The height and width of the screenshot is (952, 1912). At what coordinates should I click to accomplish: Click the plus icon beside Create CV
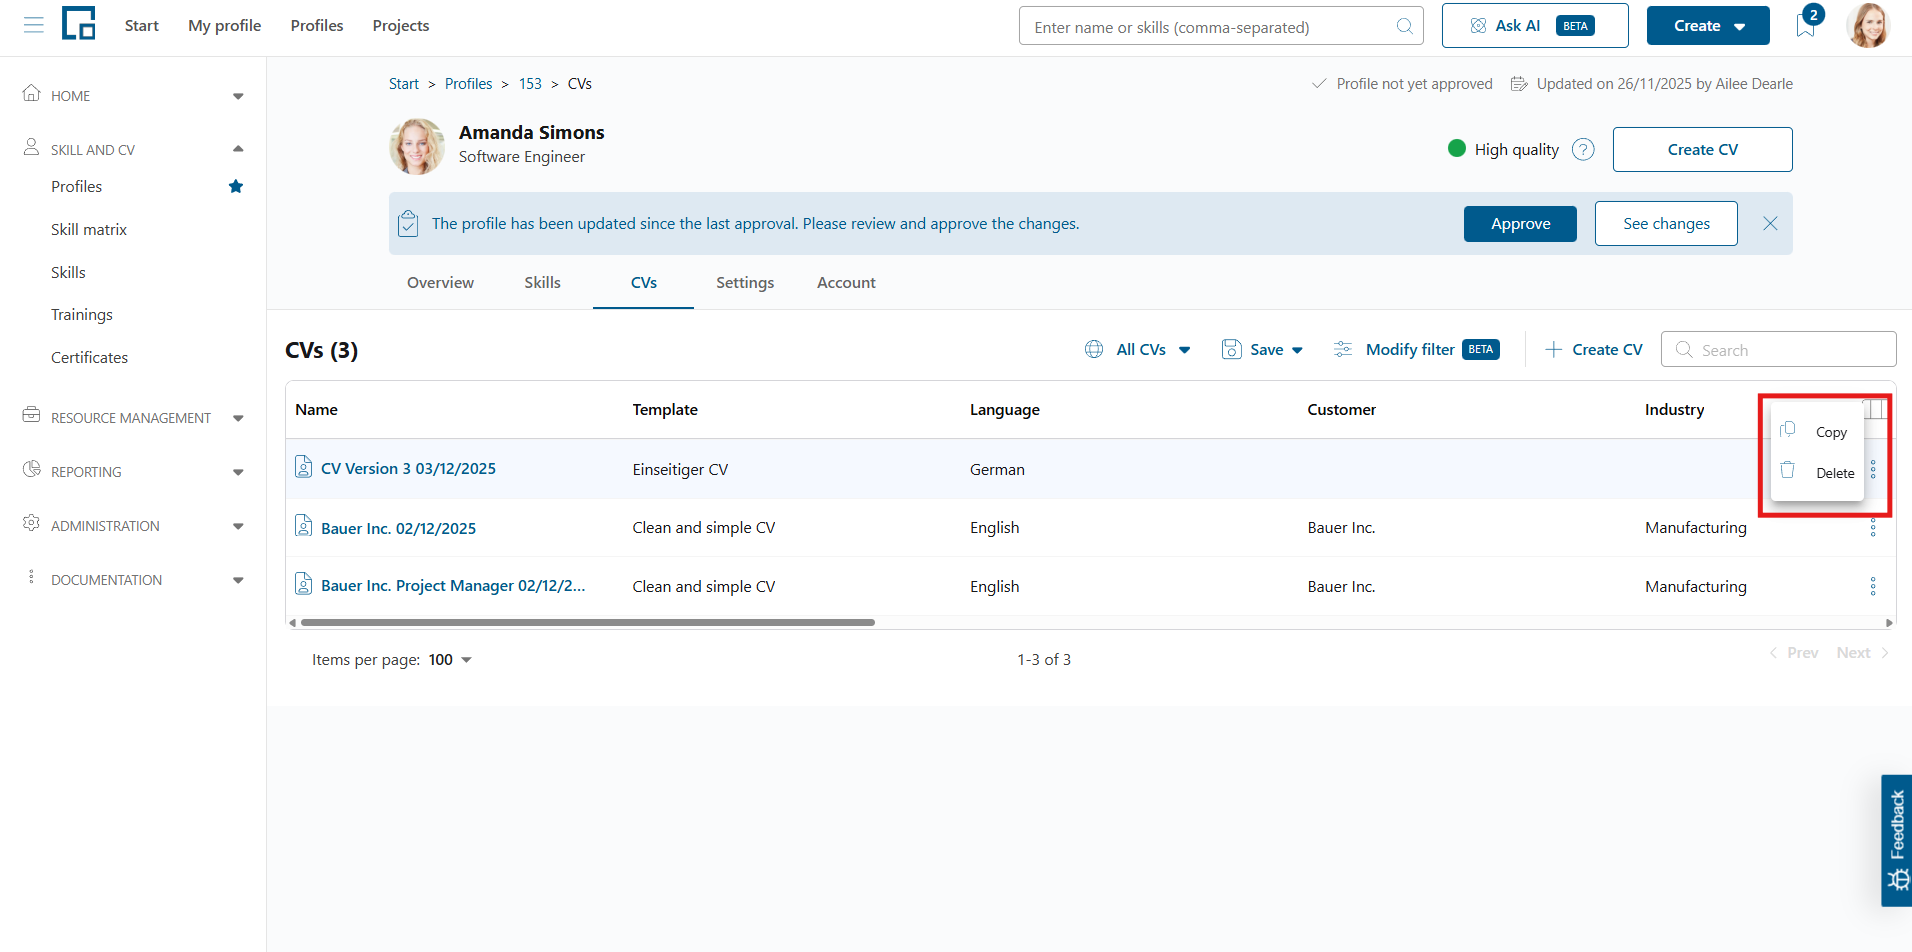click(x=1553, y=349)
